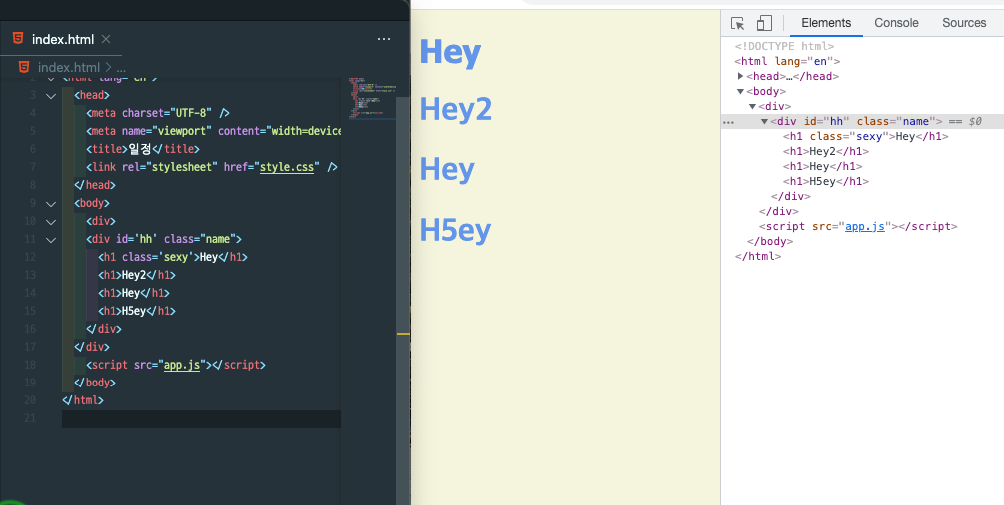Fold the head block at line 3
The width and height of the screenshot is (1004, 505).
coord(51,95)
